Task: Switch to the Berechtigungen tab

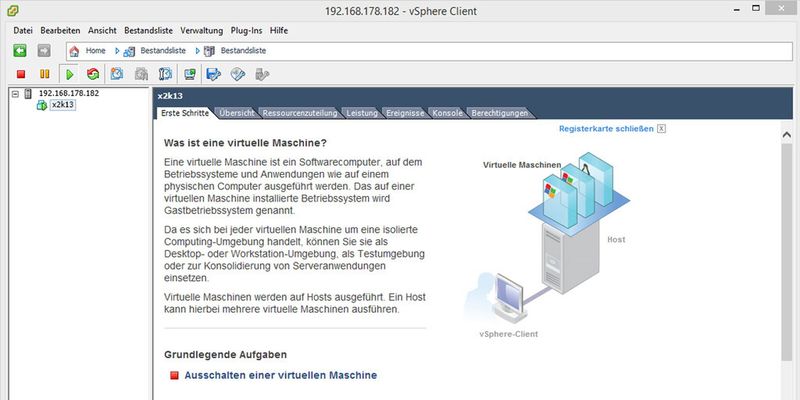Action: (x=499, y=113)
